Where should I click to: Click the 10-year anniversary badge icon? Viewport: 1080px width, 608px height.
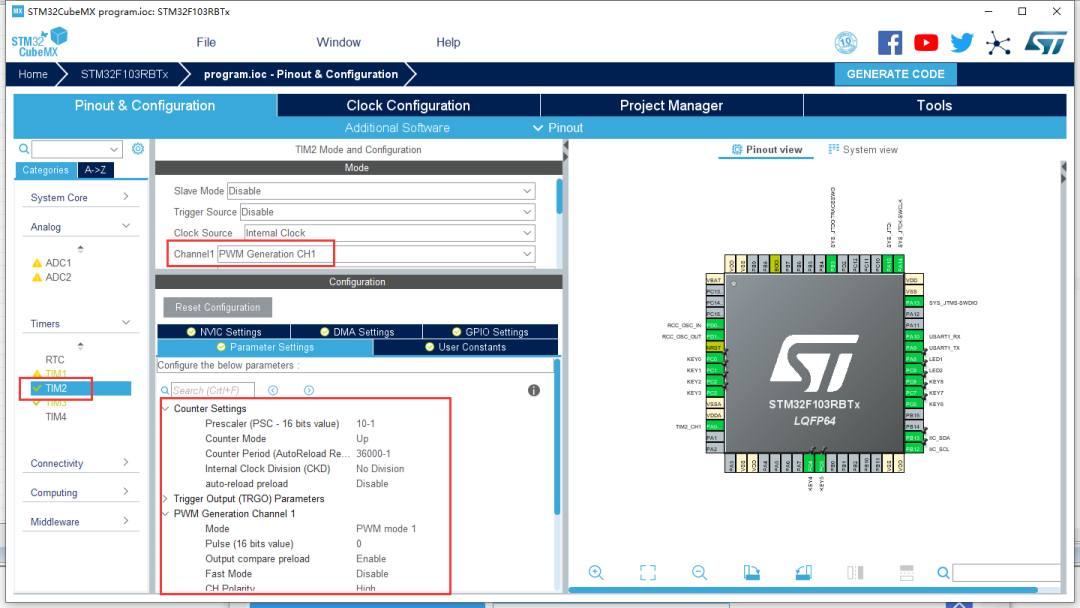(846, 43)
